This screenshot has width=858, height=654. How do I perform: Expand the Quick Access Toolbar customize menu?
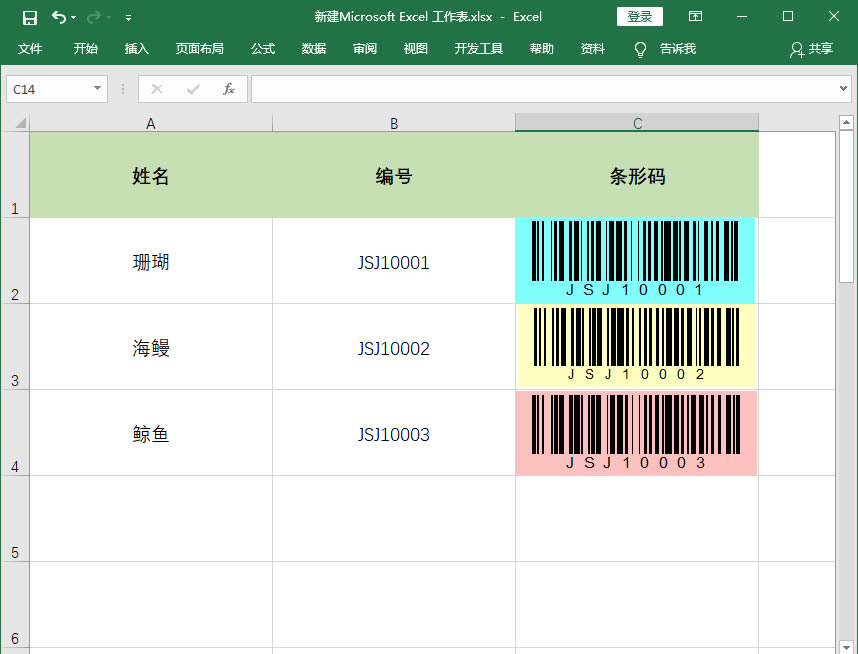pyautogui.click(x=127, y=16)
